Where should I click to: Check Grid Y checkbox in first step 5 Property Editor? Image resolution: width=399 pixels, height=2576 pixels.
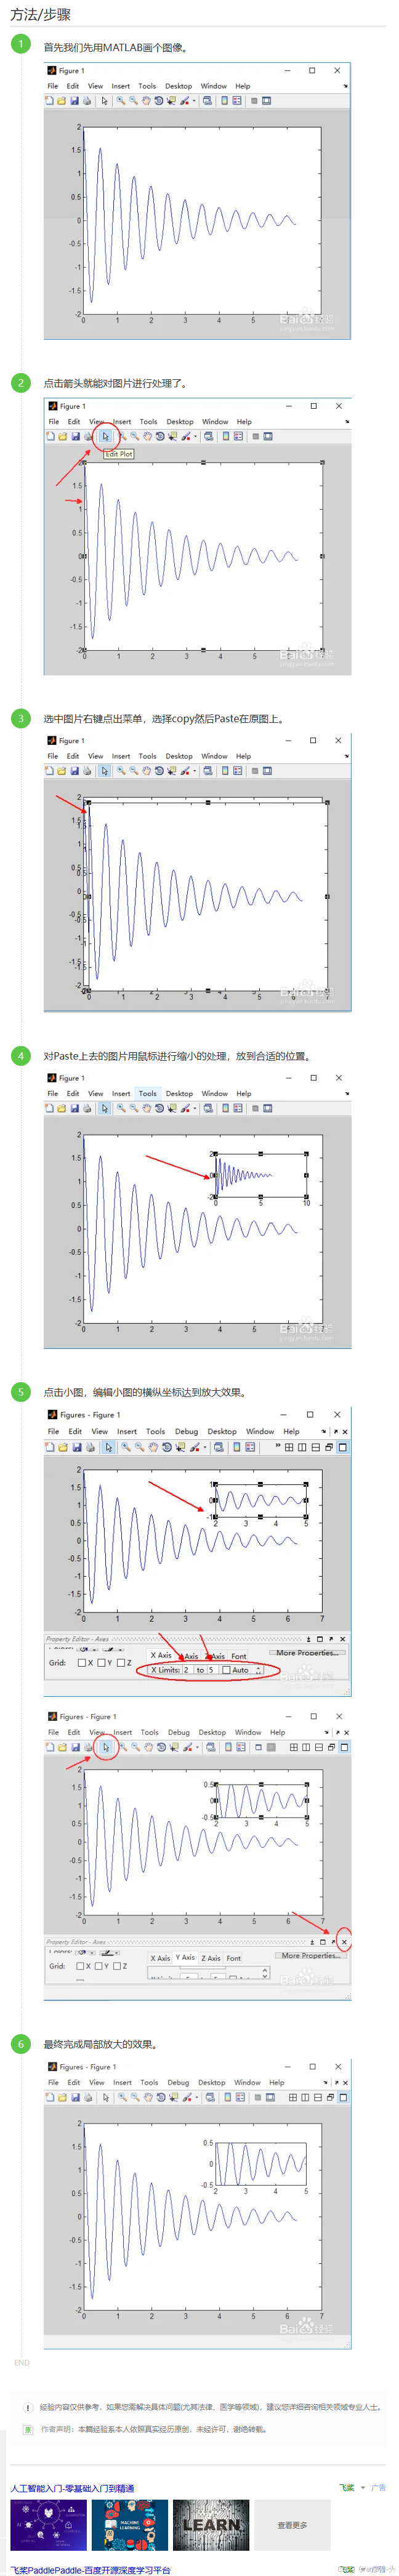tap(101, 1663)
